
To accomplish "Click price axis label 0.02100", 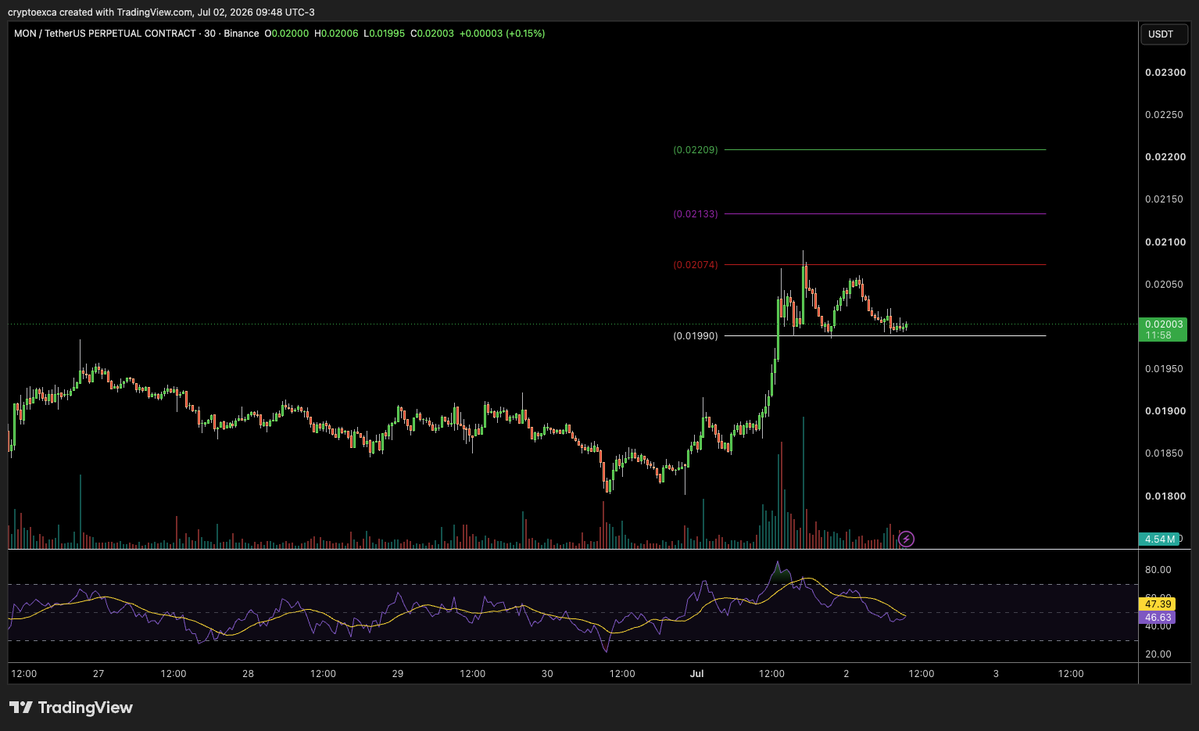I will (1165, 242).
